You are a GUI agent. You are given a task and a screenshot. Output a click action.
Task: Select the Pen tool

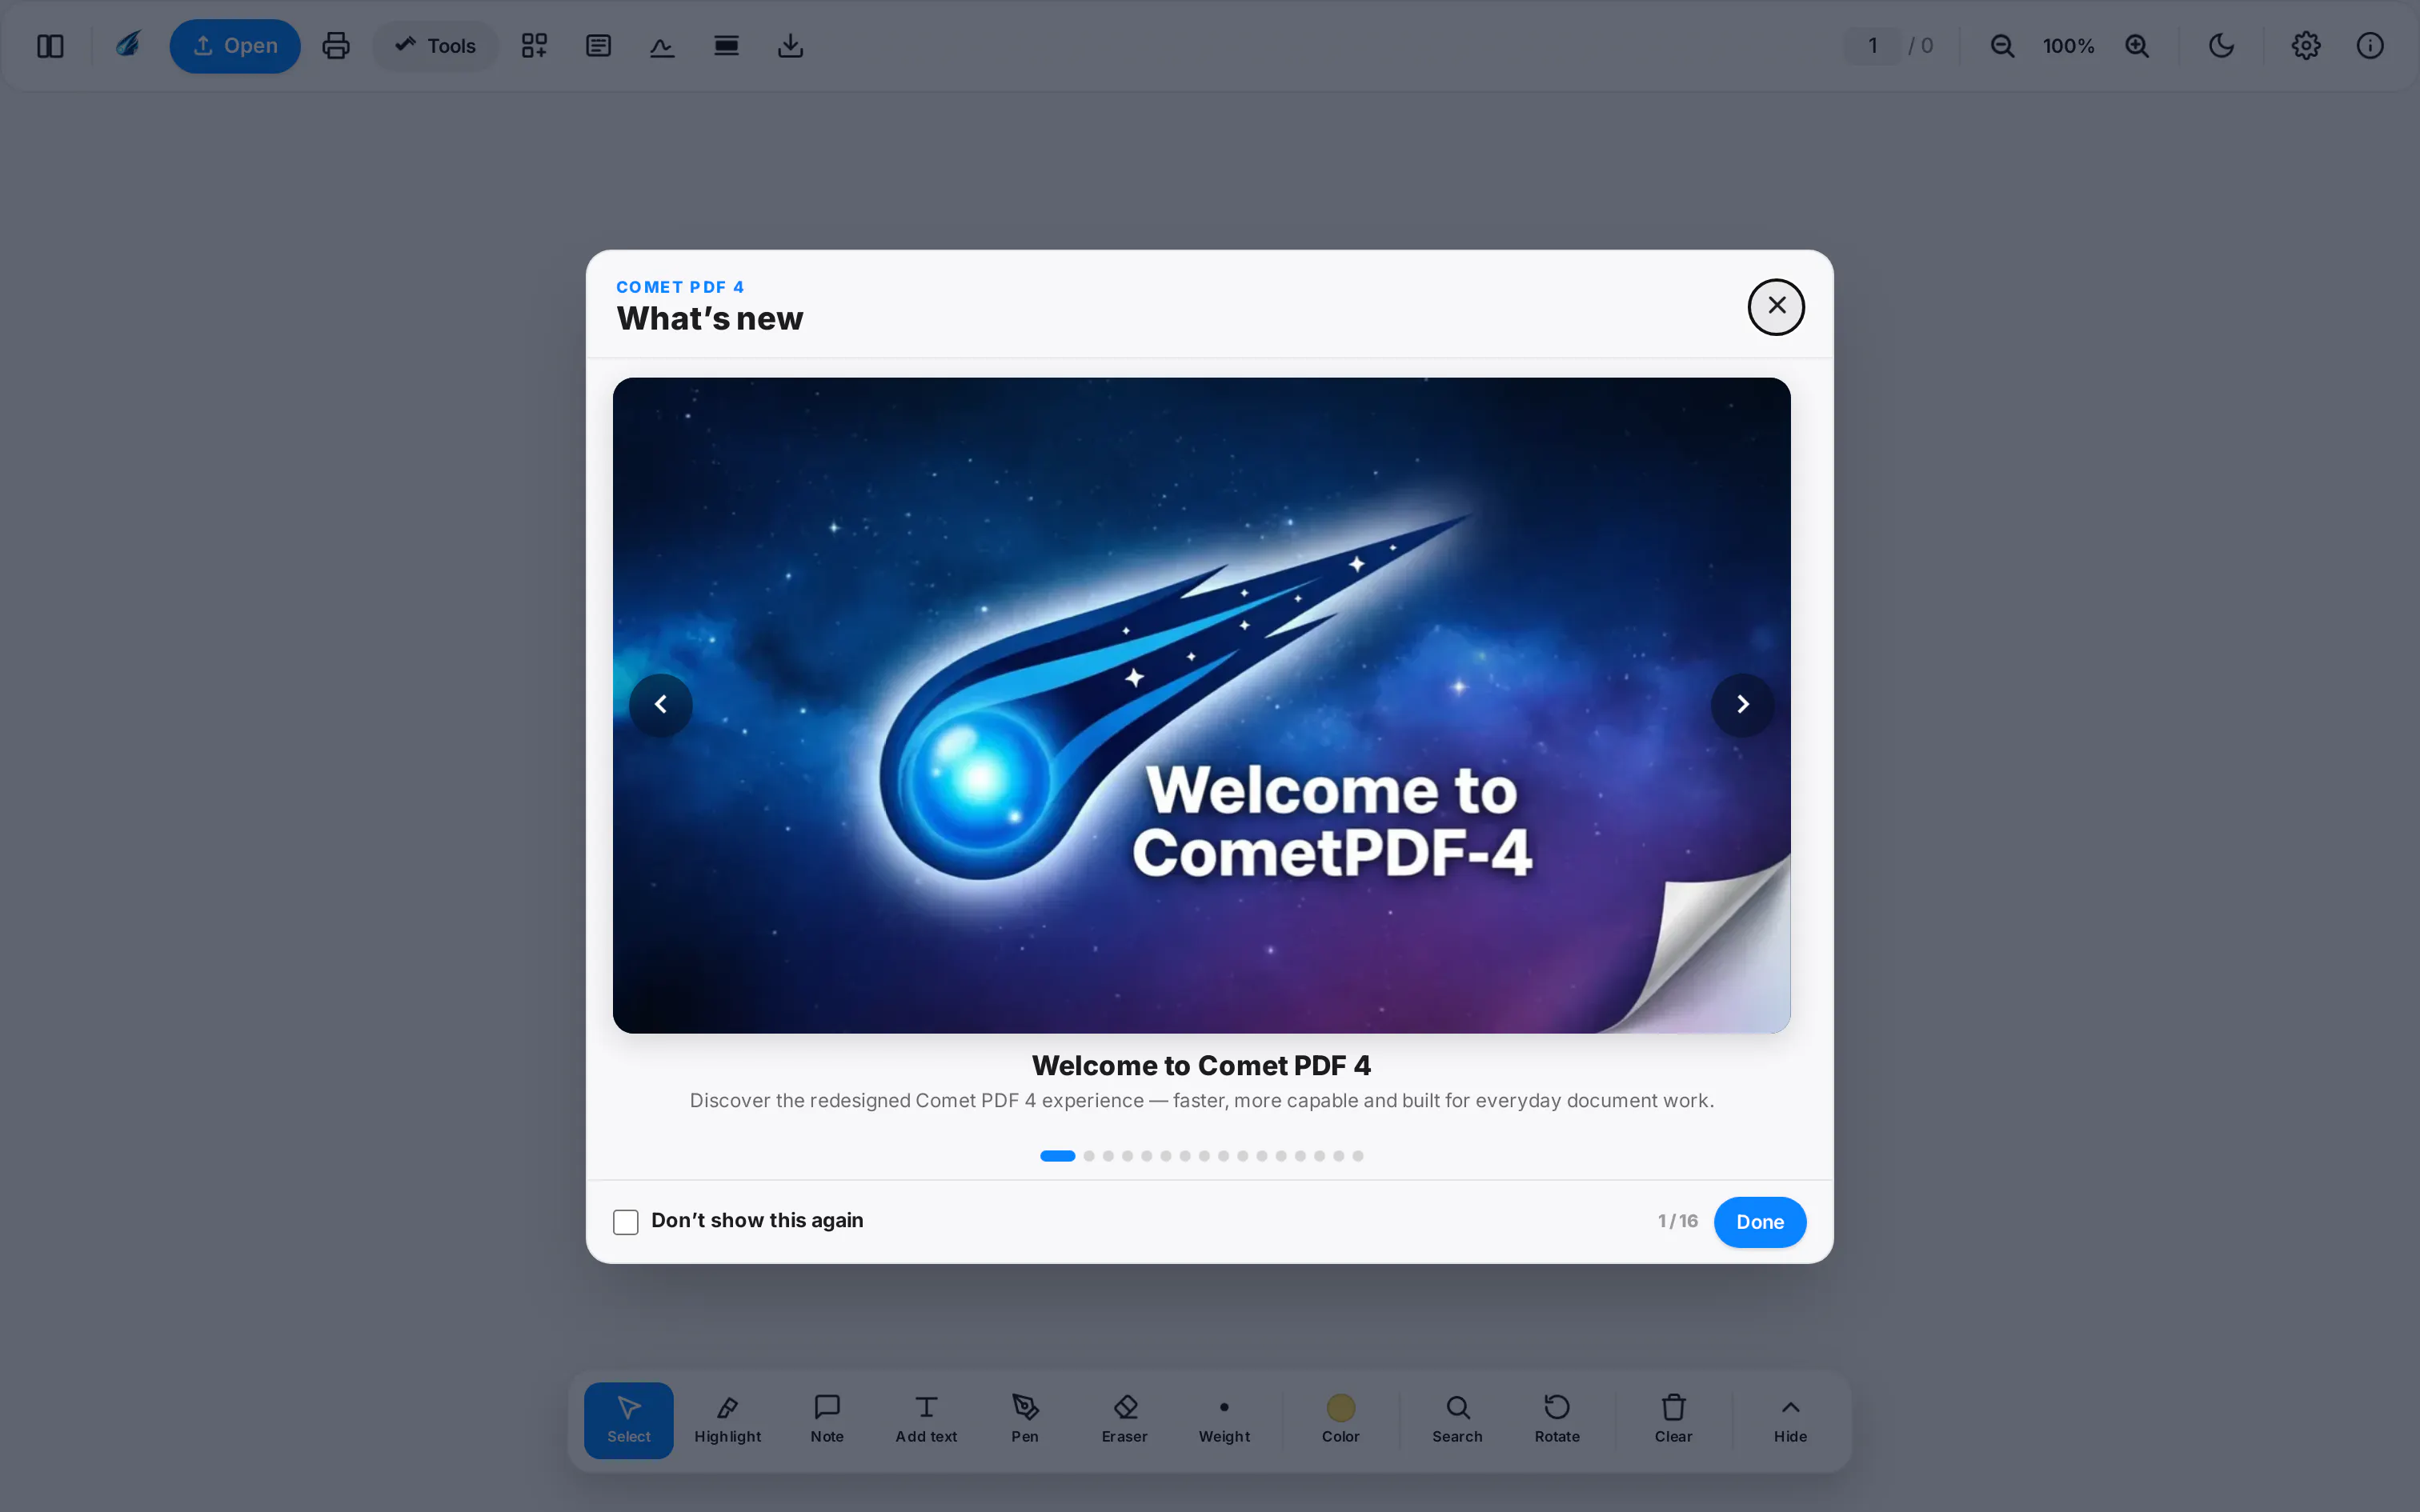(1025, 1420)
